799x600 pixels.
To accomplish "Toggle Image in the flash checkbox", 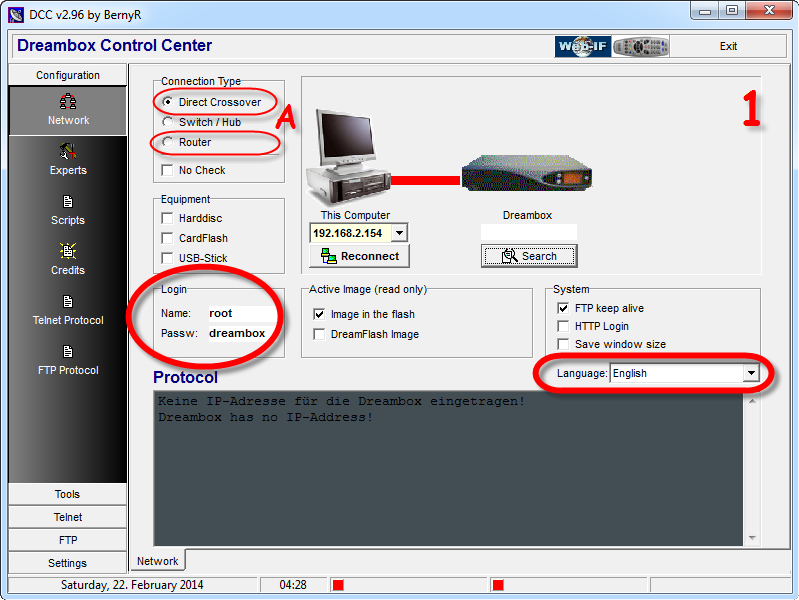I will [x=319, y=314].
